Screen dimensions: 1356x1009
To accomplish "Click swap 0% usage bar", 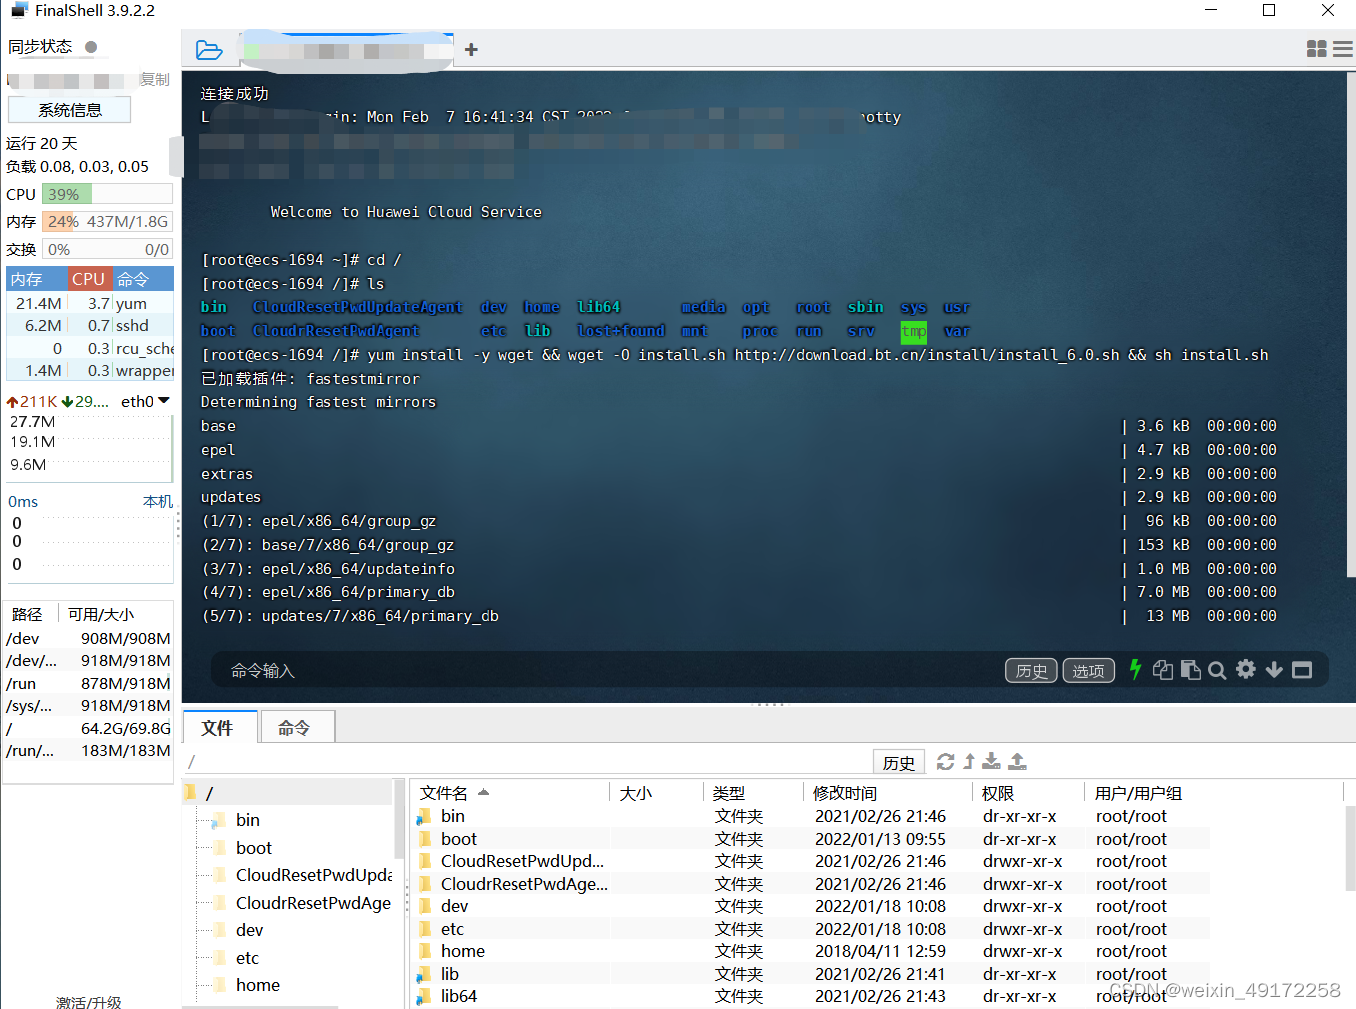I will click(x=107, y=249).
